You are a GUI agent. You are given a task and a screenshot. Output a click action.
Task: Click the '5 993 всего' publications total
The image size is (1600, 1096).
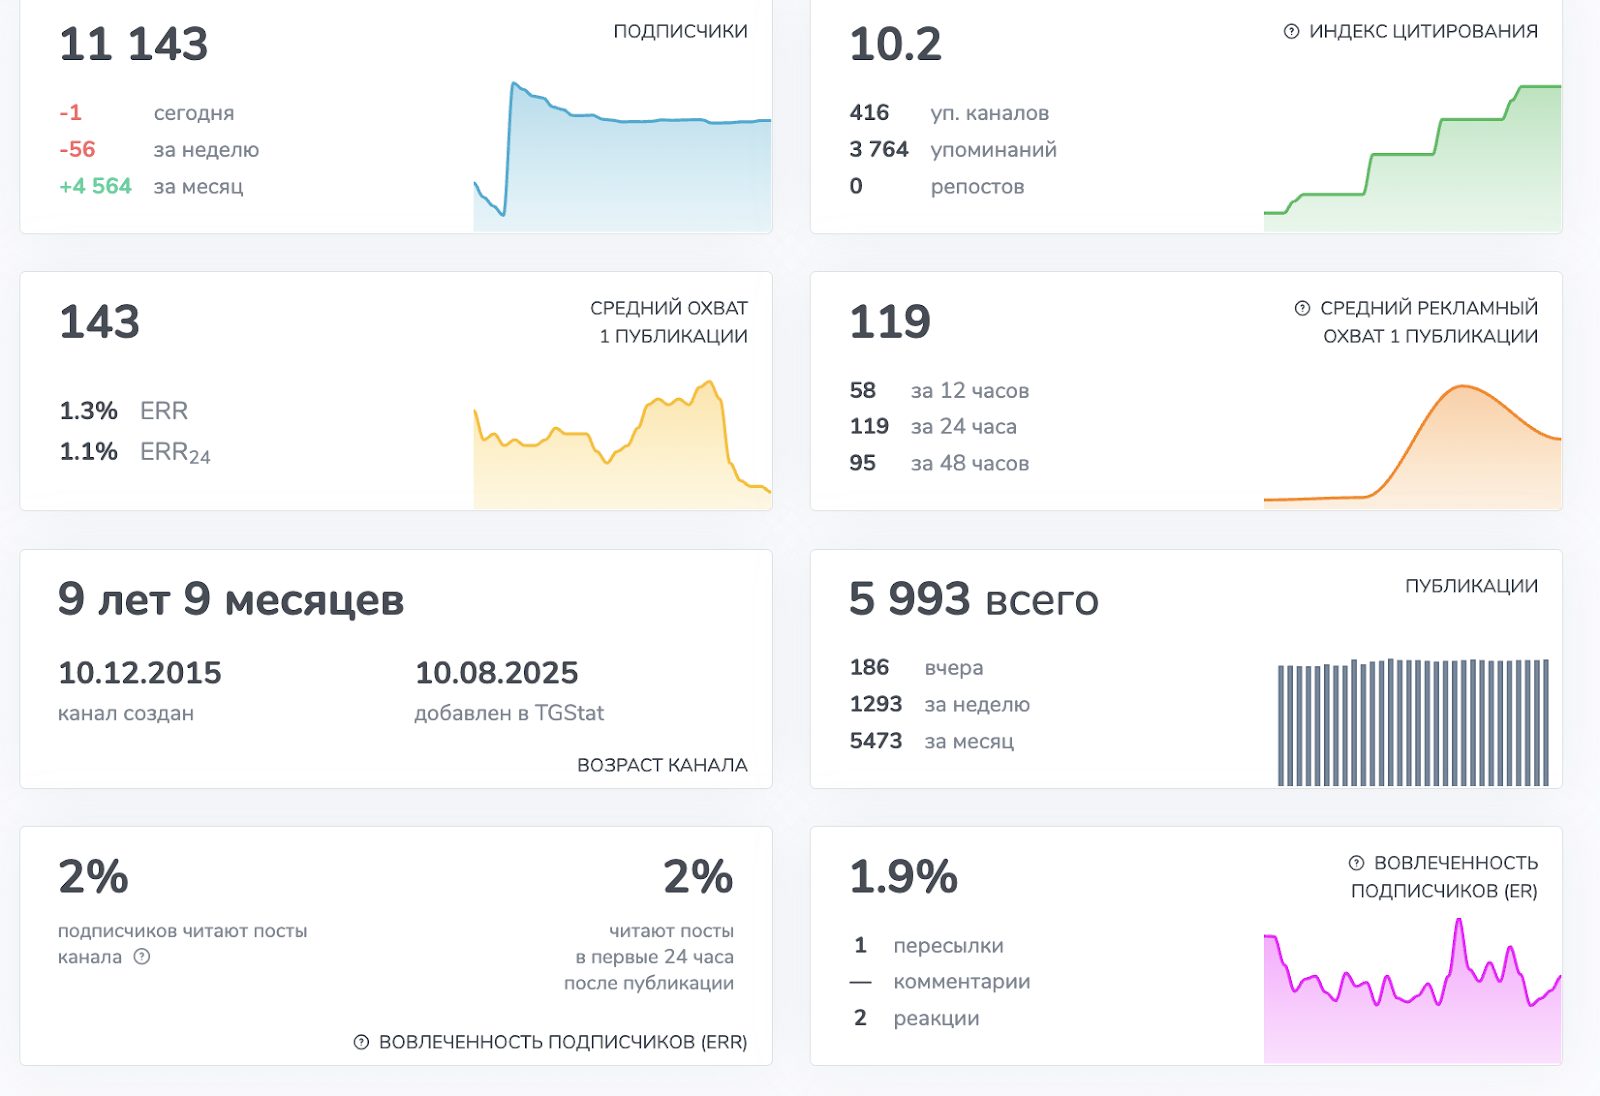tap(973, 600)
